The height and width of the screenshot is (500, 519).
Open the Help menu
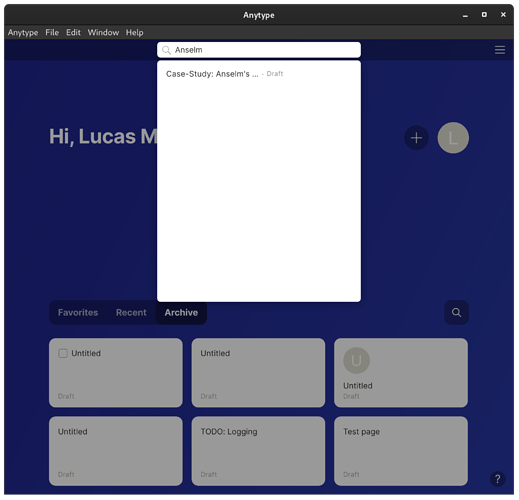pyautogui.click(x=135, y=32)
